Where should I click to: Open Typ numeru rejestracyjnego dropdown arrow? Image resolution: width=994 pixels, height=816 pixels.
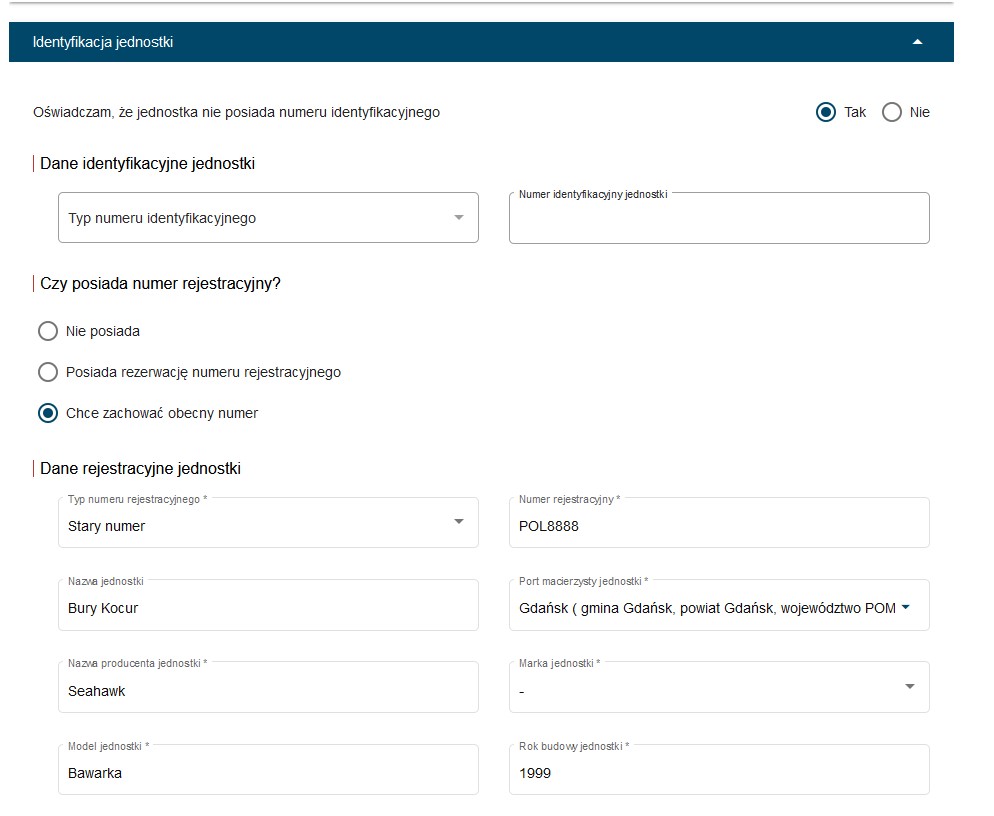[x=459, y=522]
